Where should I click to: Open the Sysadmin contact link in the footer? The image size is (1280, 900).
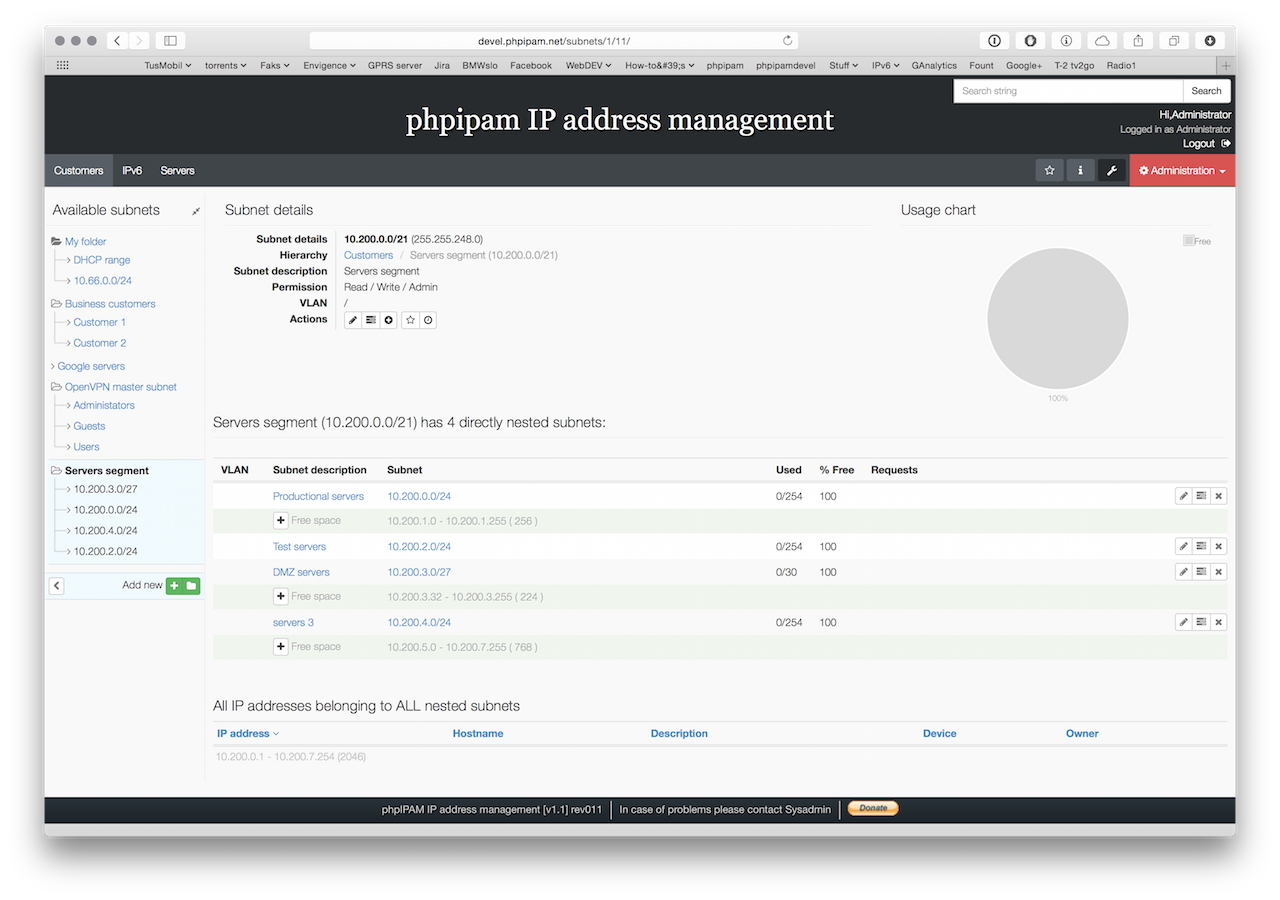808,809
